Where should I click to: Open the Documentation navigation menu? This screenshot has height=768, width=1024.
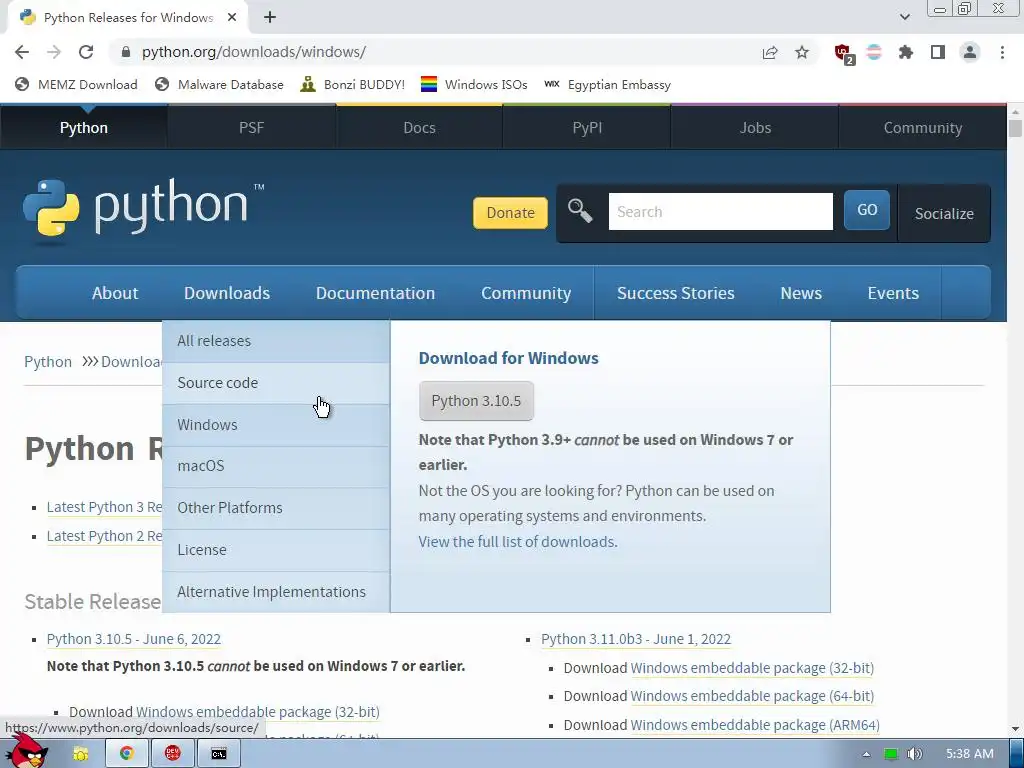tap(376, 293)
